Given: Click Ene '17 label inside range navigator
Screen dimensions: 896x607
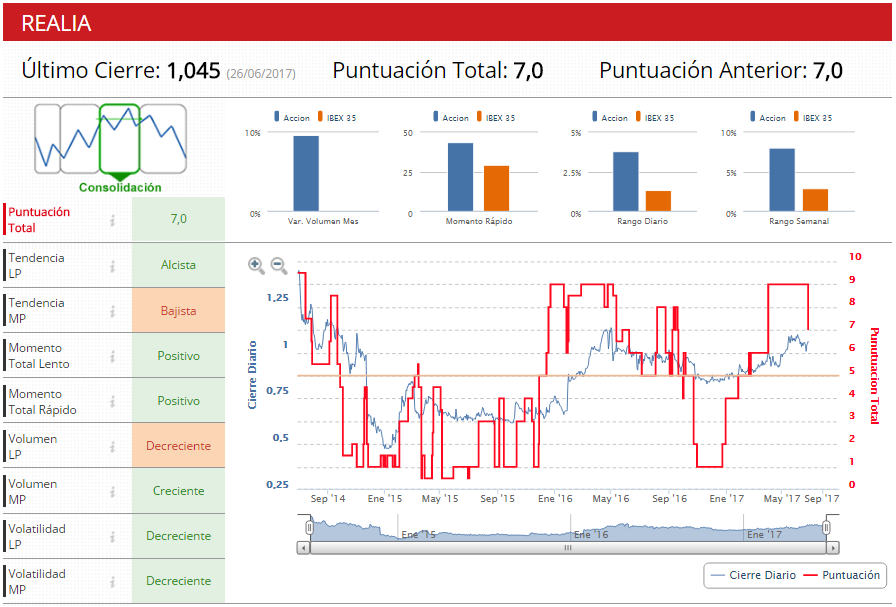Looking at the screenshot, I should pyautogui.click(x=764, y=534).
